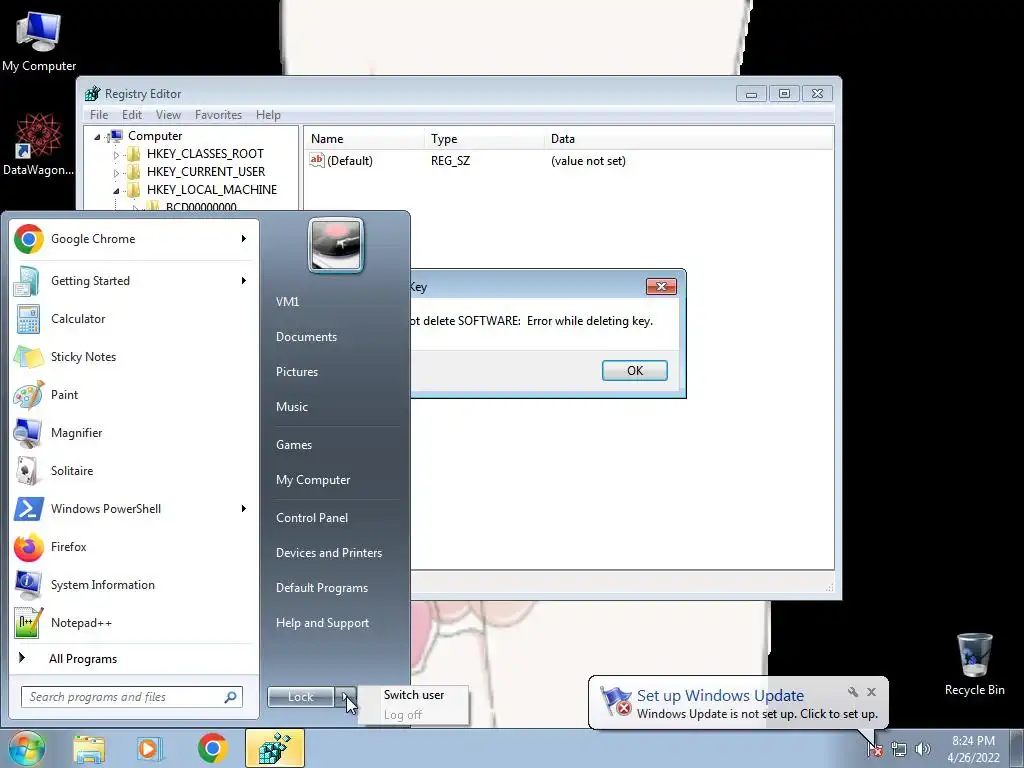Open File Explorer from the taskbar
Screen dimensions: 1024x768
pyautogui.click(x=89, y=748)
